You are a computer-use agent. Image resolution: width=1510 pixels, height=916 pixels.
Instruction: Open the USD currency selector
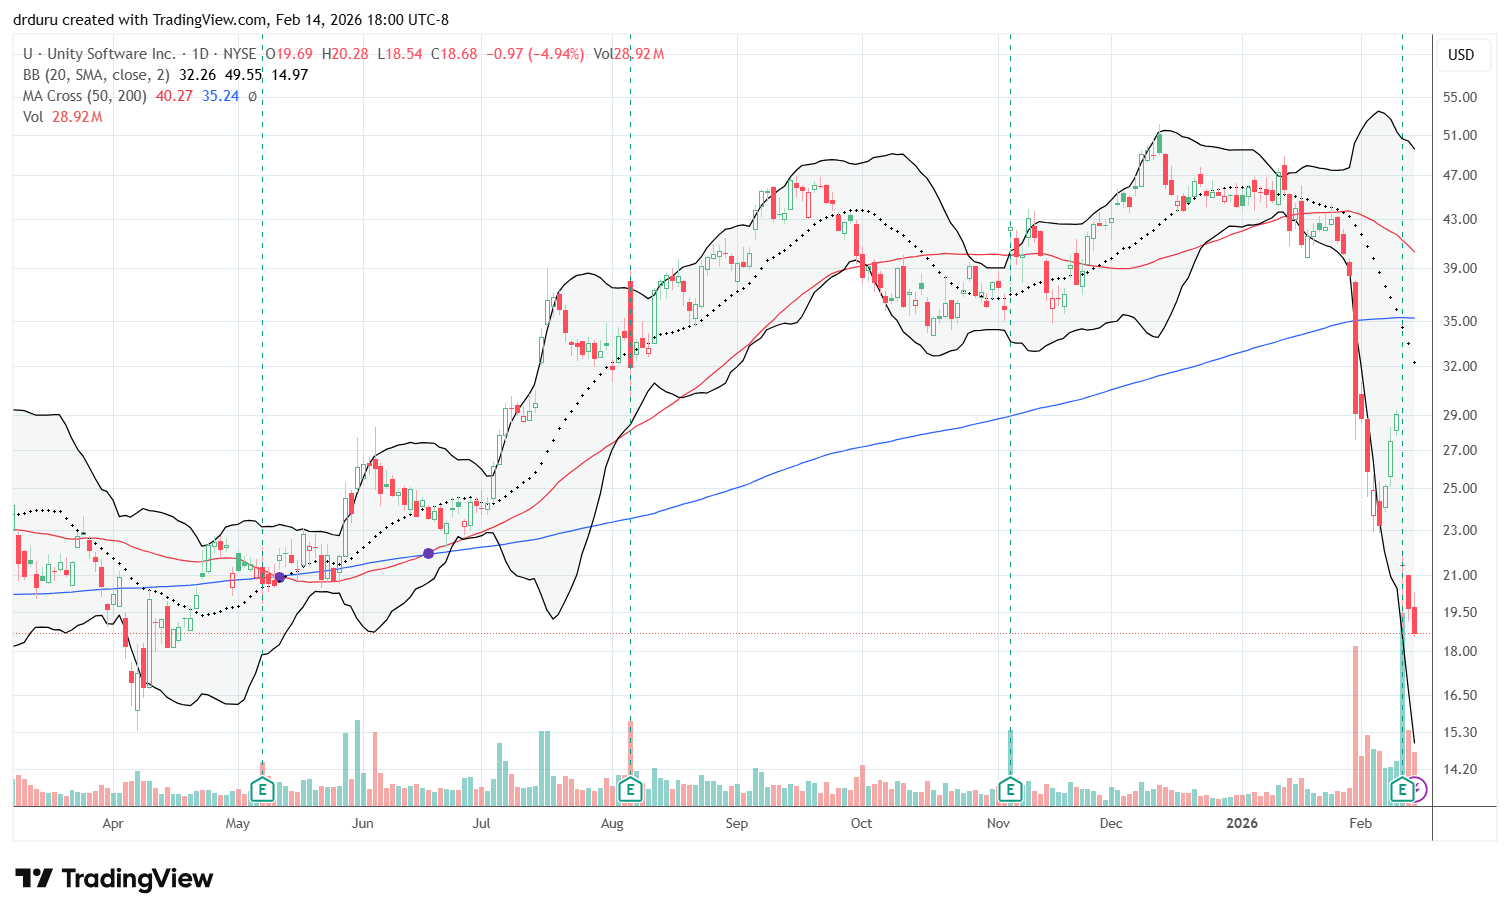(x=1461, y=55)
